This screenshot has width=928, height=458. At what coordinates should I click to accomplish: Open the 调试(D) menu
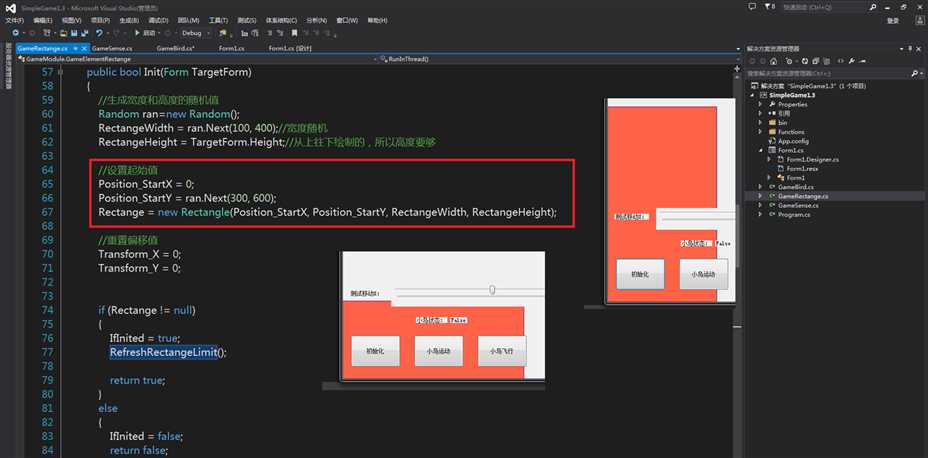pos(158,20)
